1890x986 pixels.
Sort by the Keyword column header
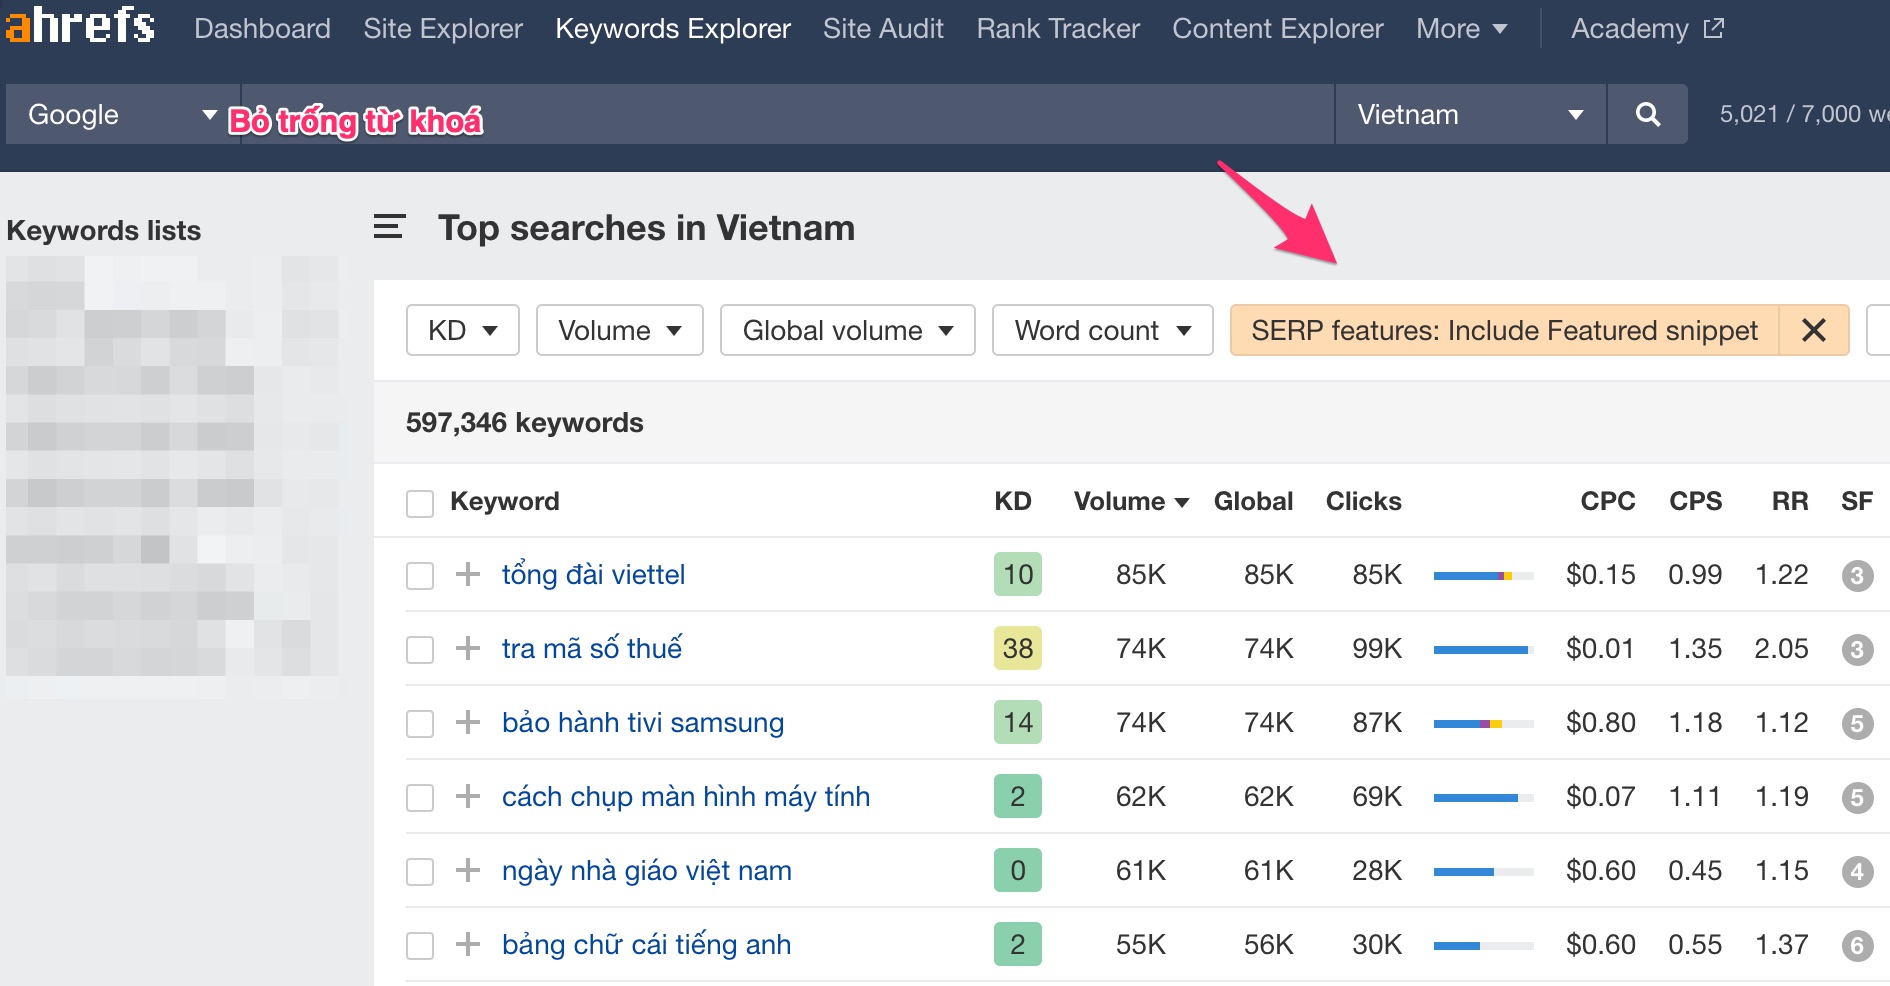coord(504,501)
